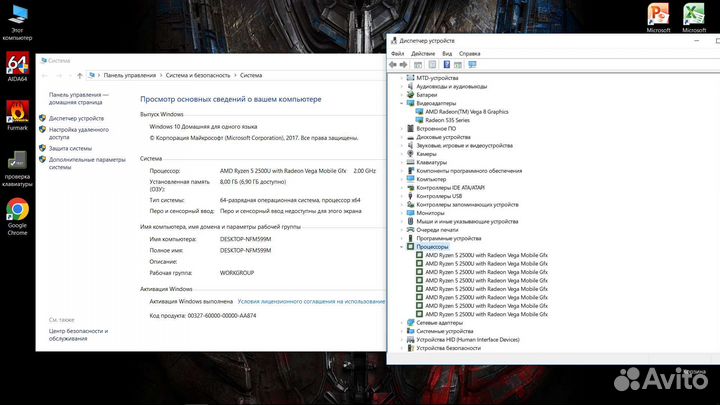Select the Мониторы device category
Viewport: 720px width, 405px height.
[430, 213]
